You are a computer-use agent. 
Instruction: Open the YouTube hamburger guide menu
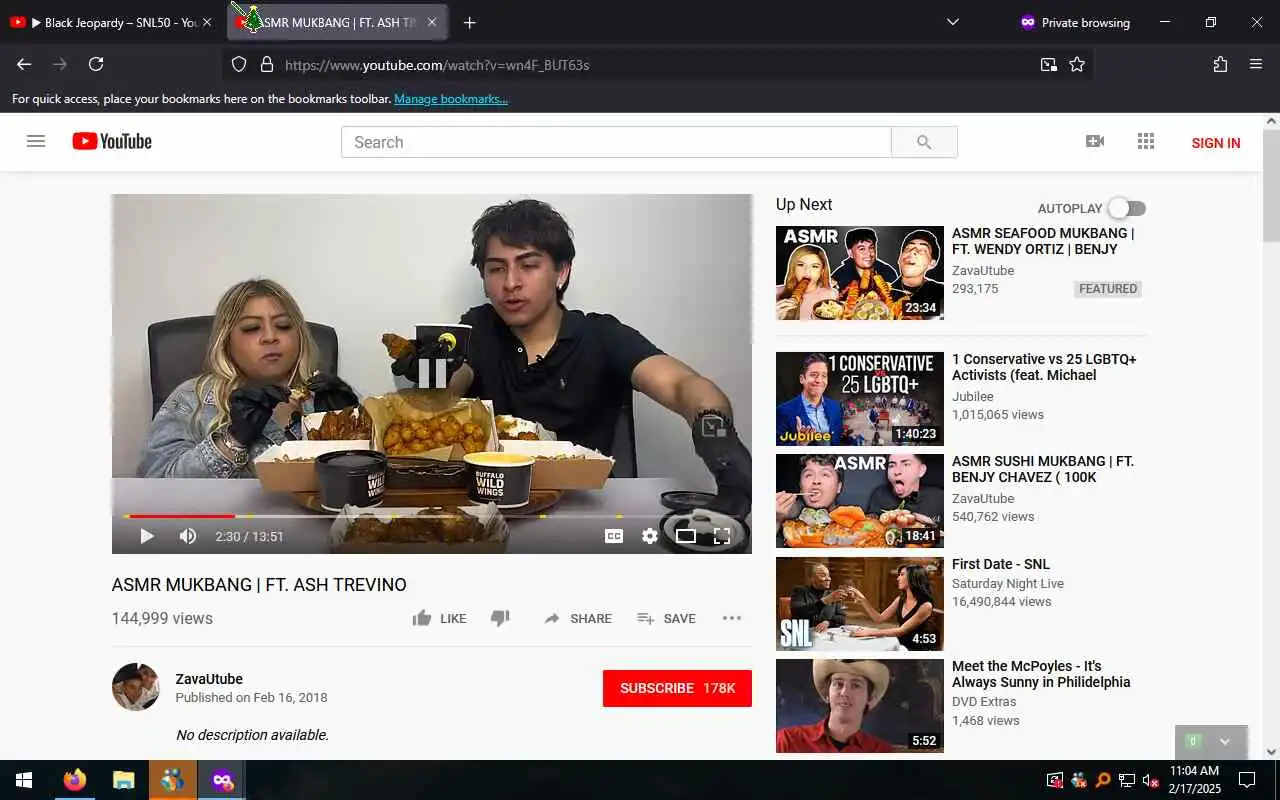[36, 141]
